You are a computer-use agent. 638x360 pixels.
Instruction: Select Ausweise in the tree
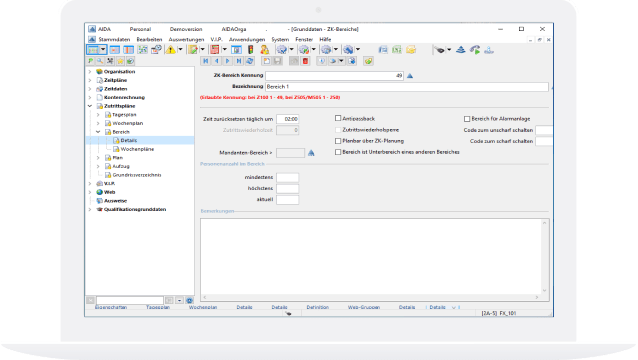[x=115, y=201]
